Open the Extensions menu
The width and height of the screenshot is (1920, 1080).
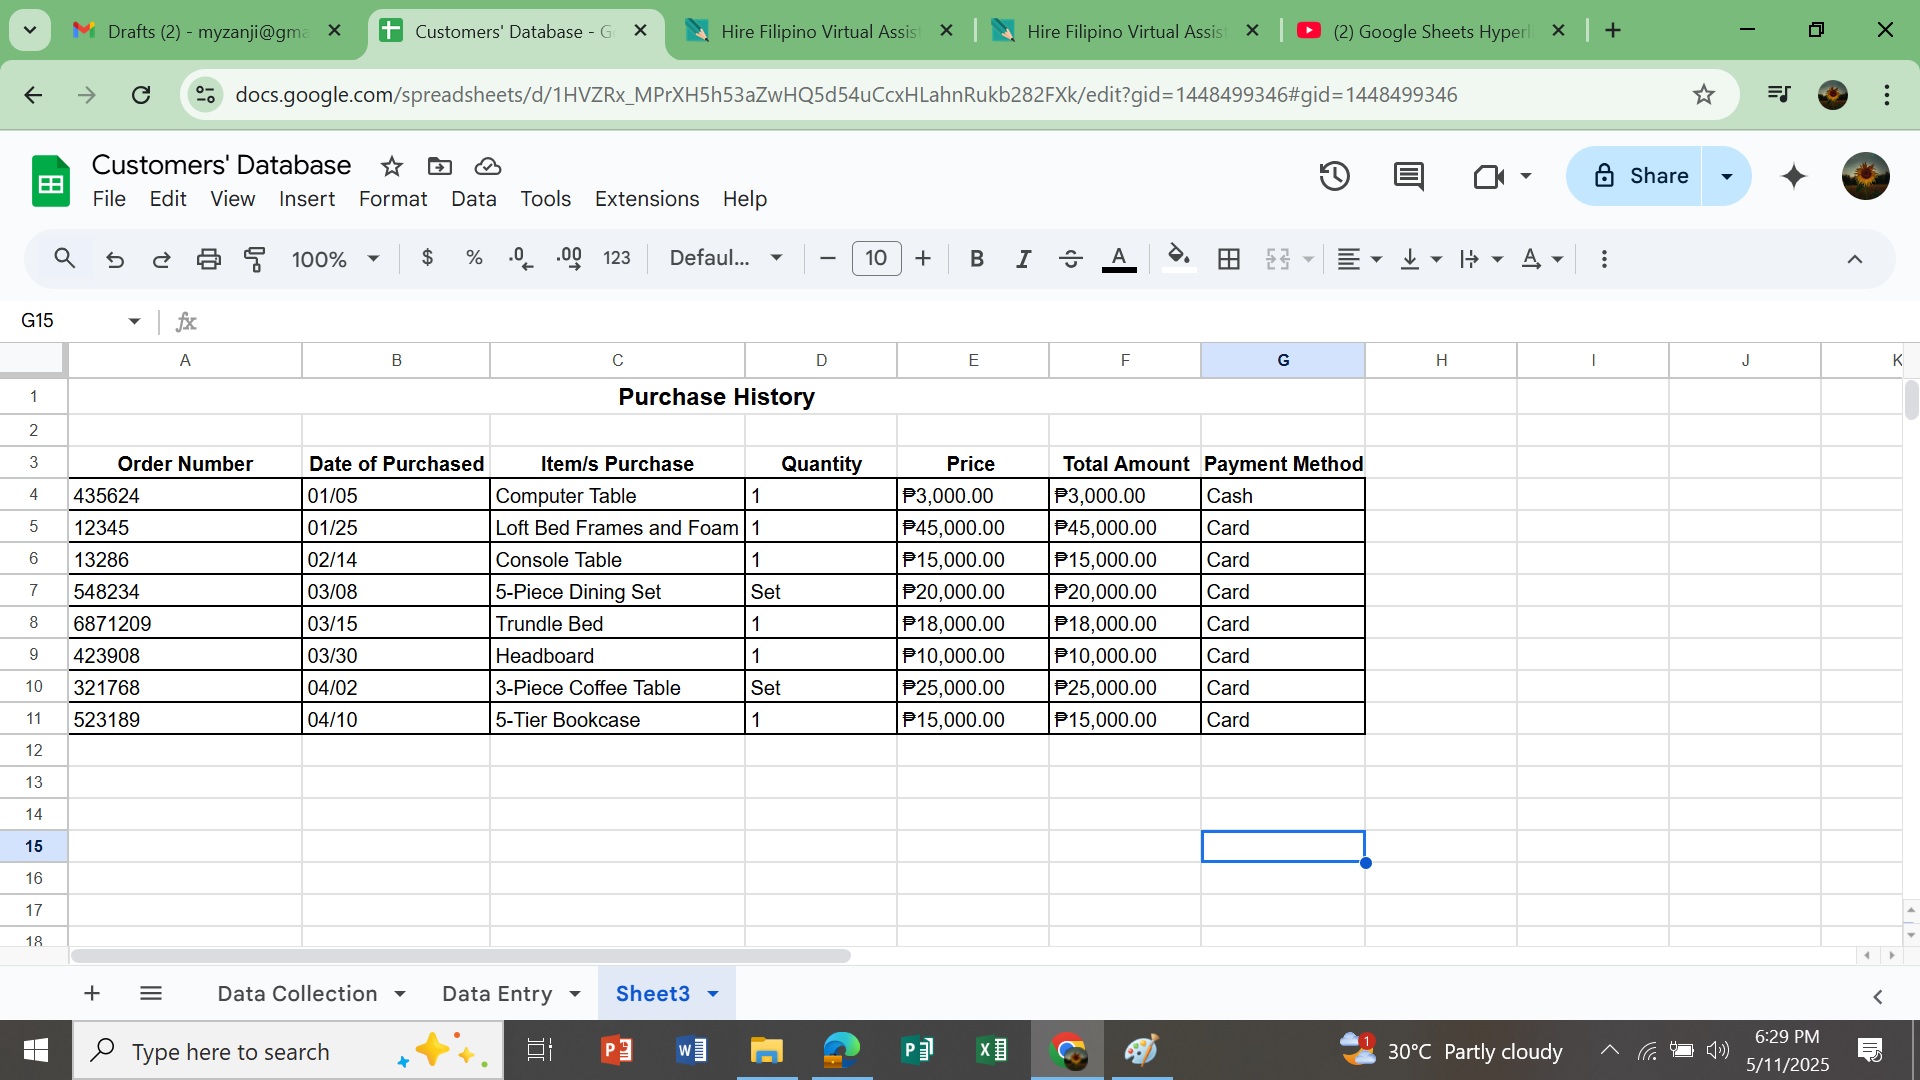click(x=646, y=199)
